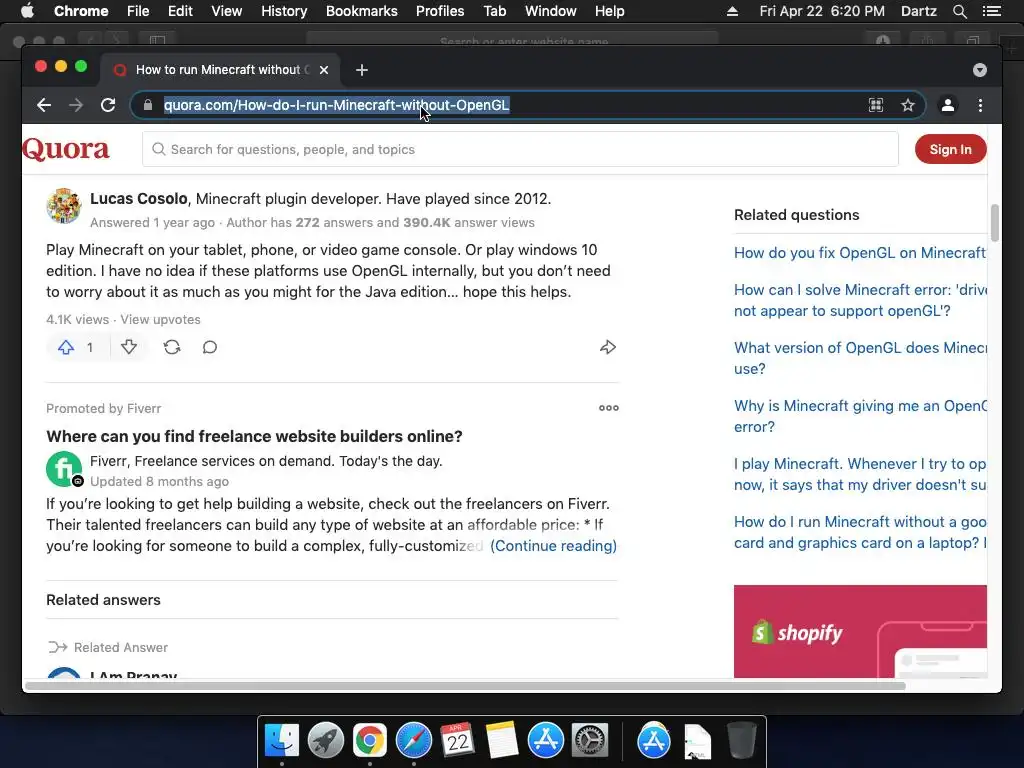This screenshot has width=1024, height=768.
Task: Bookmark this page with the star icon
Action: tap(907, 105)
